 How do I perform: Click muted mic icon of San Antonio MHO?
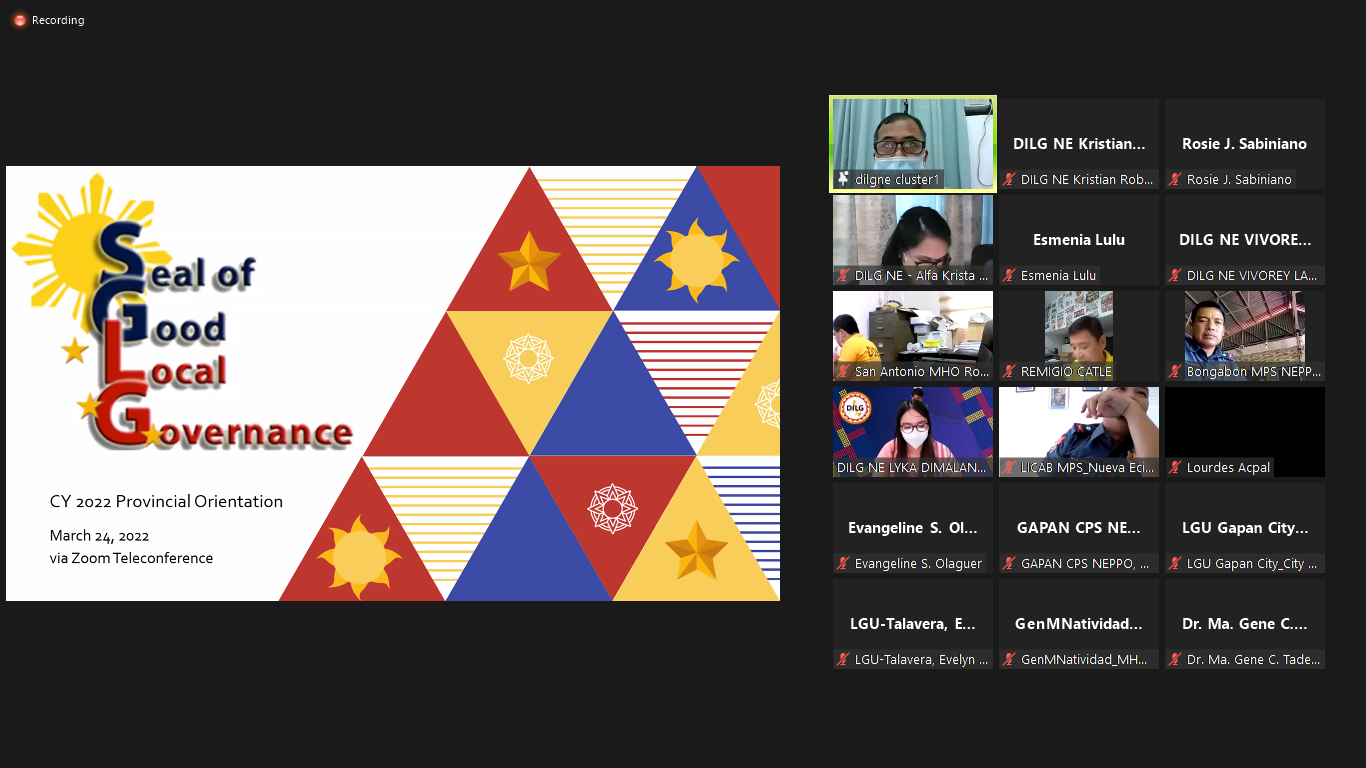click(843, 372)
